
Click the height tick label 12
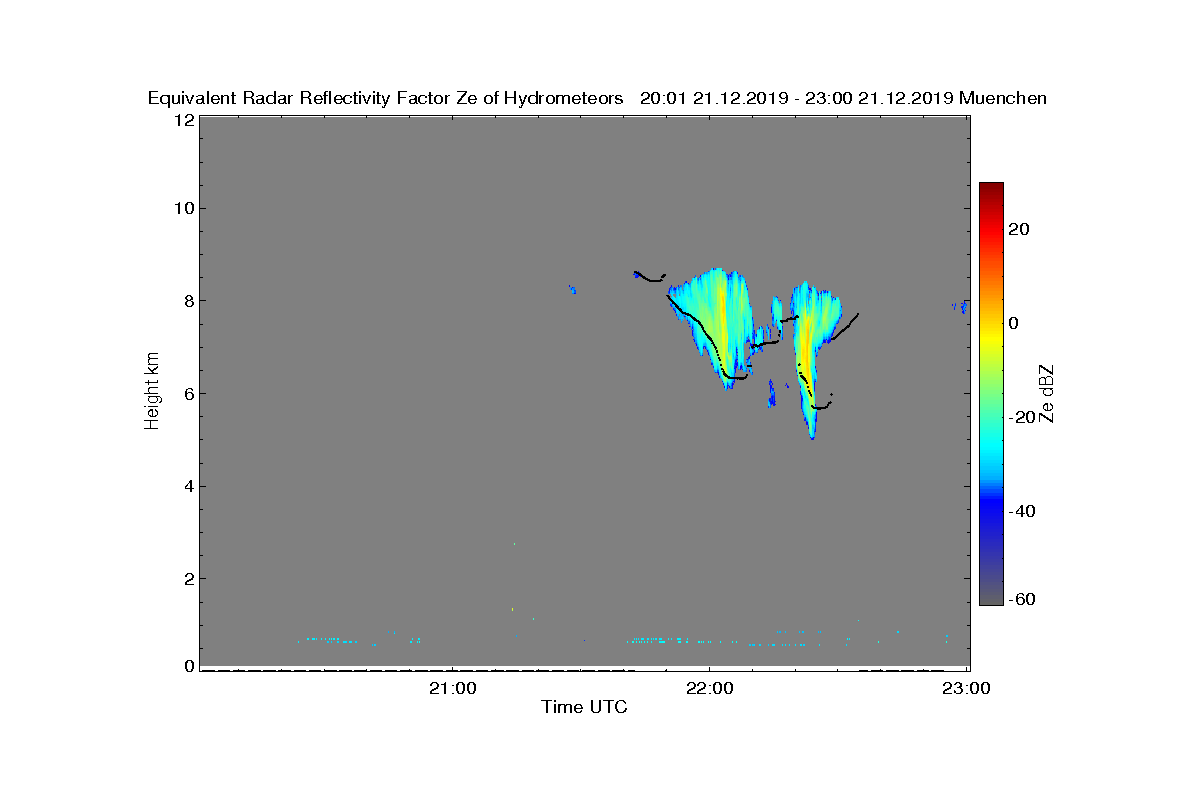(x=183, y=120)
